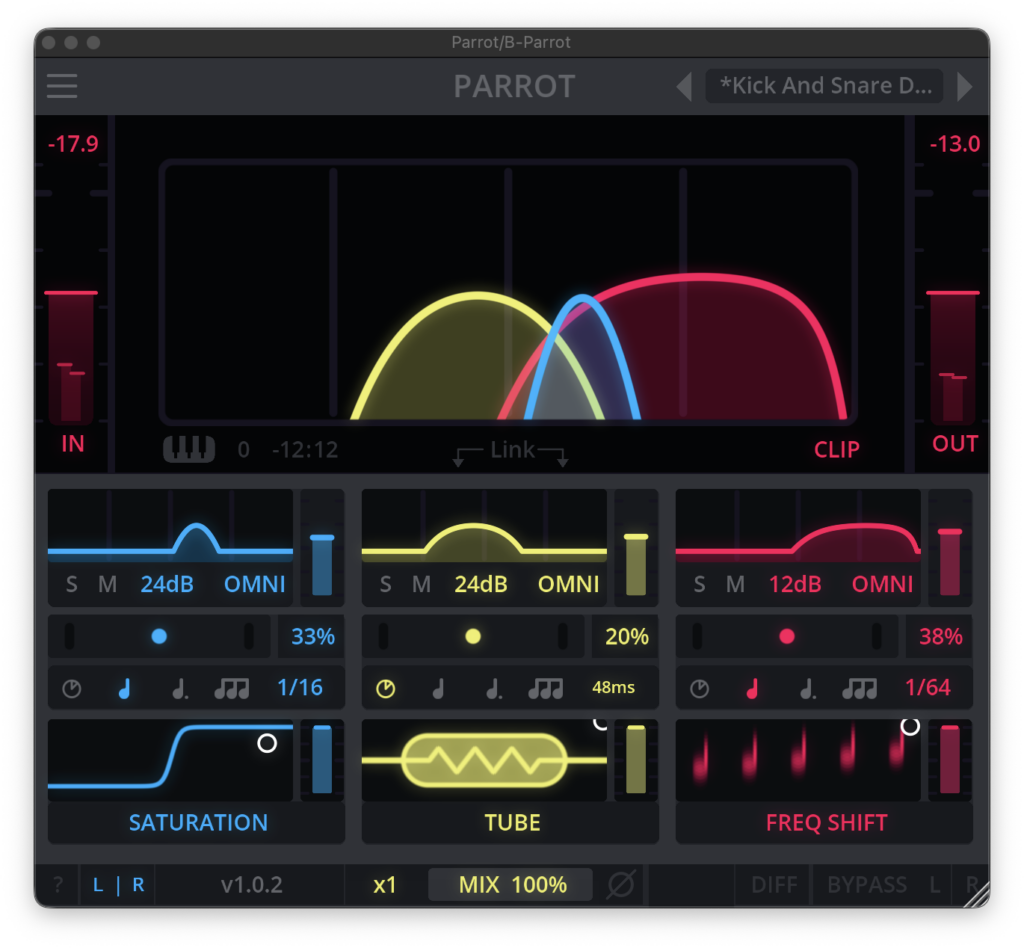The image size is (1024, 948).
Task: Mute the yellow Tube band
Action: coord(422,584)
